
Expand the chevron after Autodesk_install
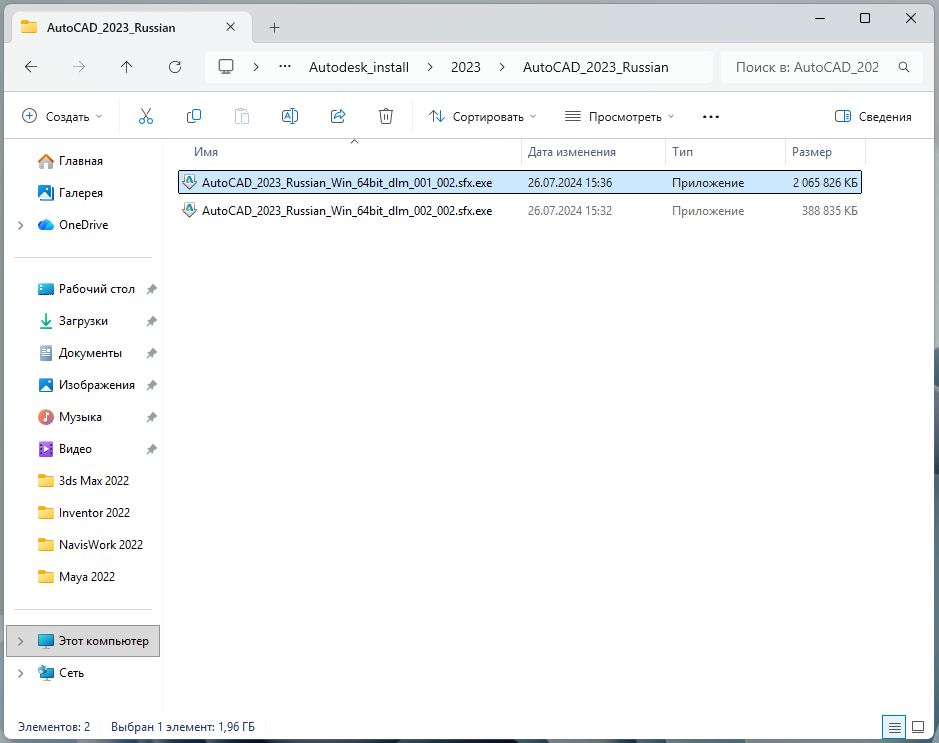tap(430, 67)
